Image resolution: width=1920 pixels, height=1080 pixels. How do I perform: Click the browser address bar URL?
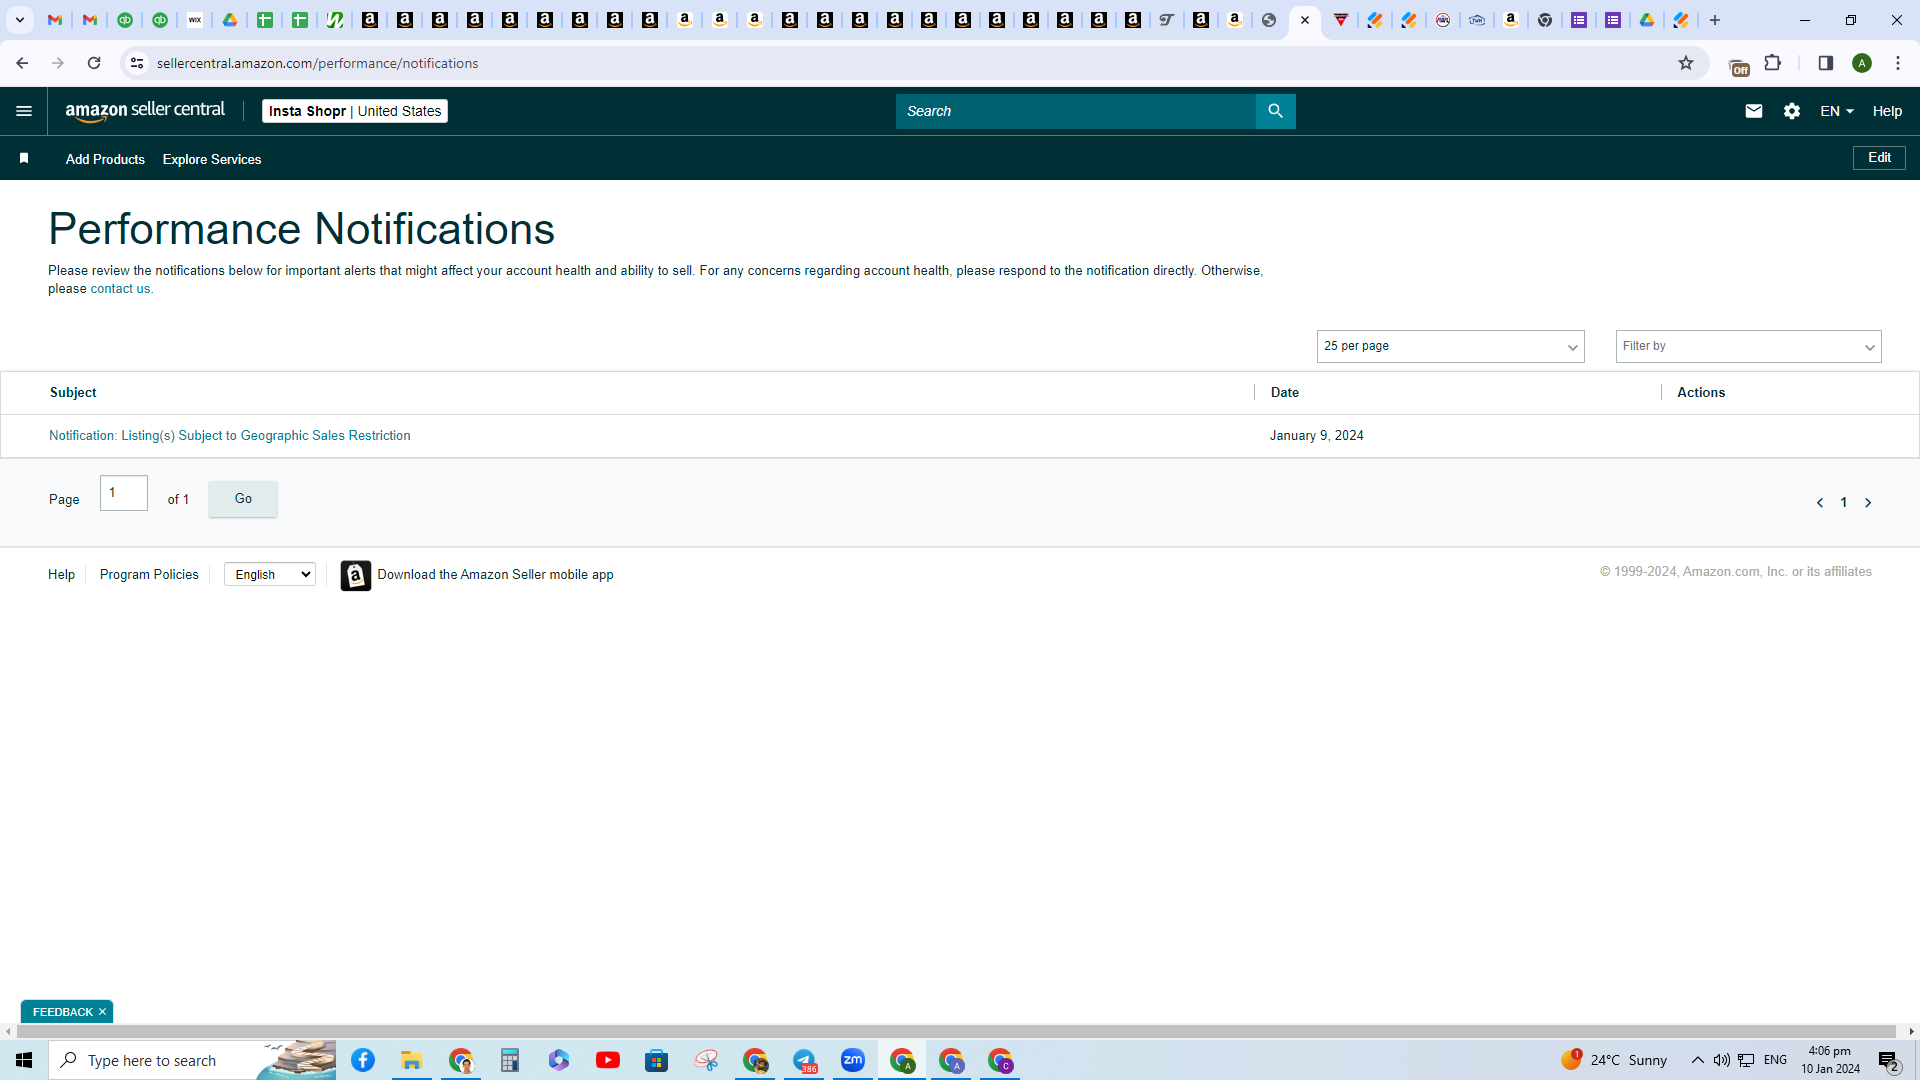click(317, 63)
